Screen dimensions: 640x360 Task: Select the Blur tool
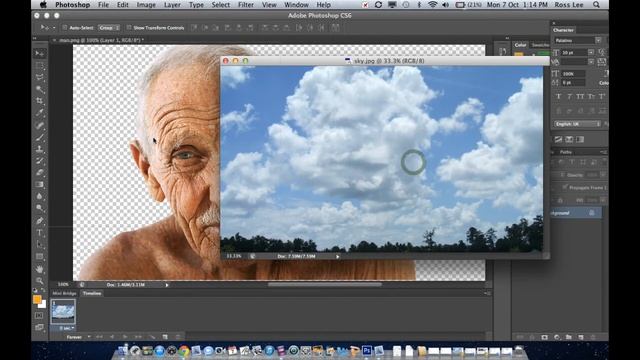pos(40,196)
